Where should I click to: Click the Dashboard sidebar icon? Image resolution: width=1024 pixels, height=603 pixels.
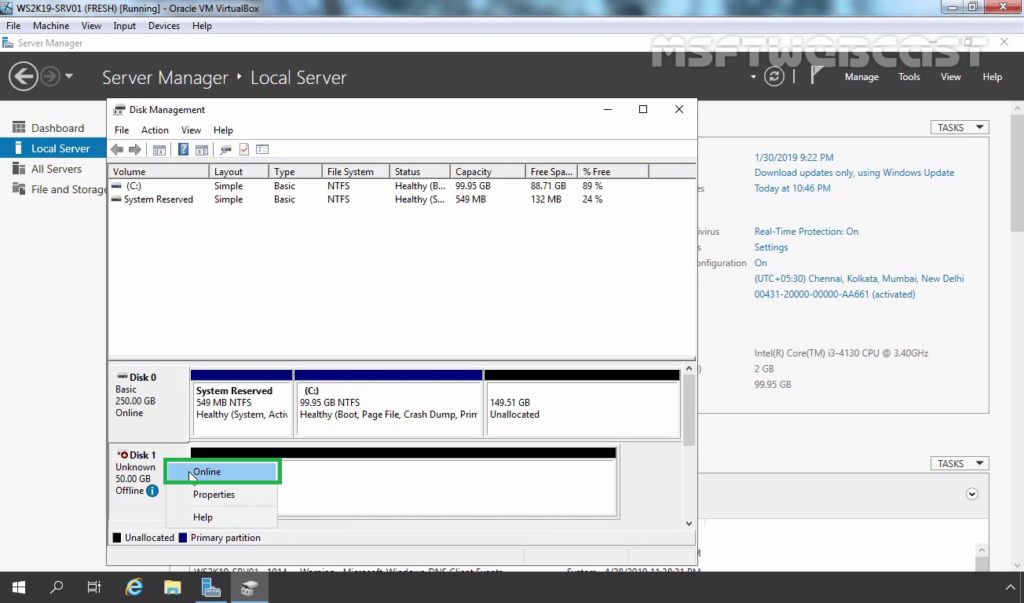[19, 127]
